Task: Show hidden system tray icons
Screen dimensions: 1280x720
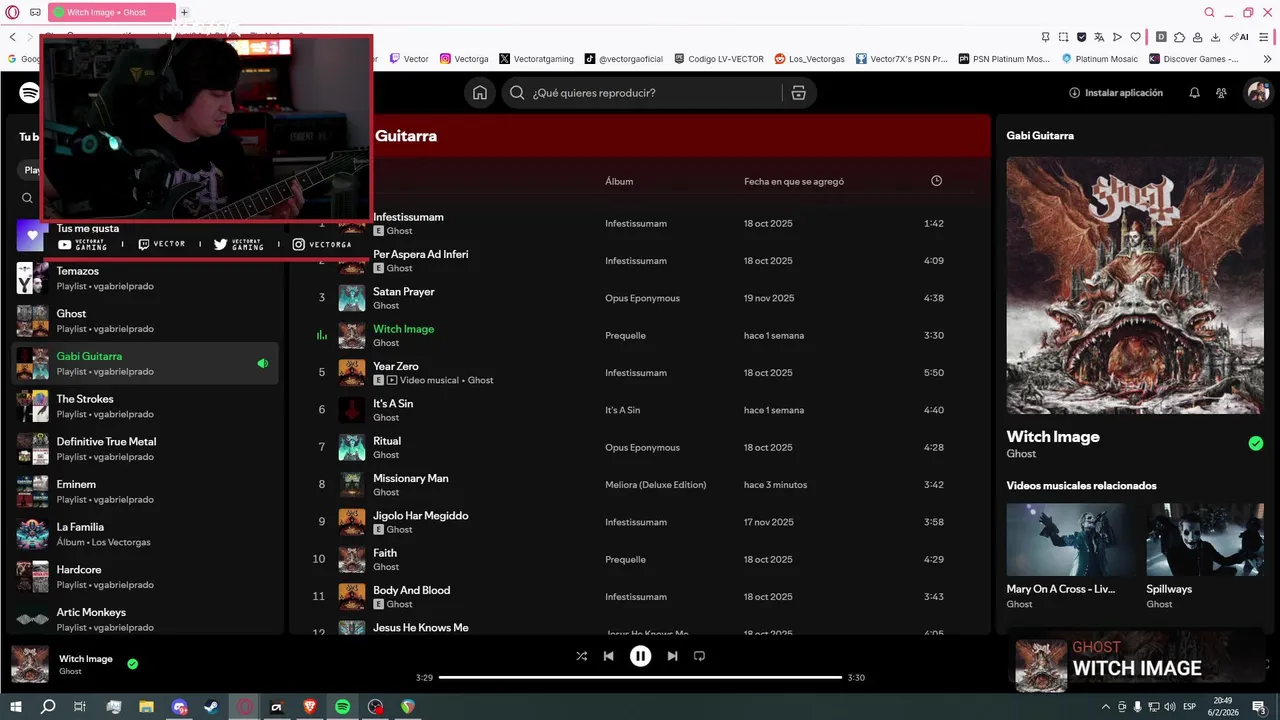Action: click(x=1106, y=707)
